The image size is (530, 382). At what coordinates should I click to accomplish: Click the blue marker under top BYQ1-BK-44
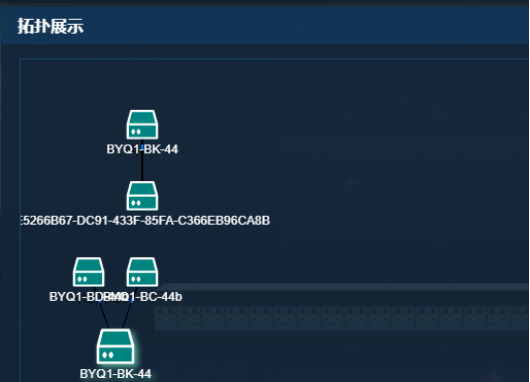point(142,147)
